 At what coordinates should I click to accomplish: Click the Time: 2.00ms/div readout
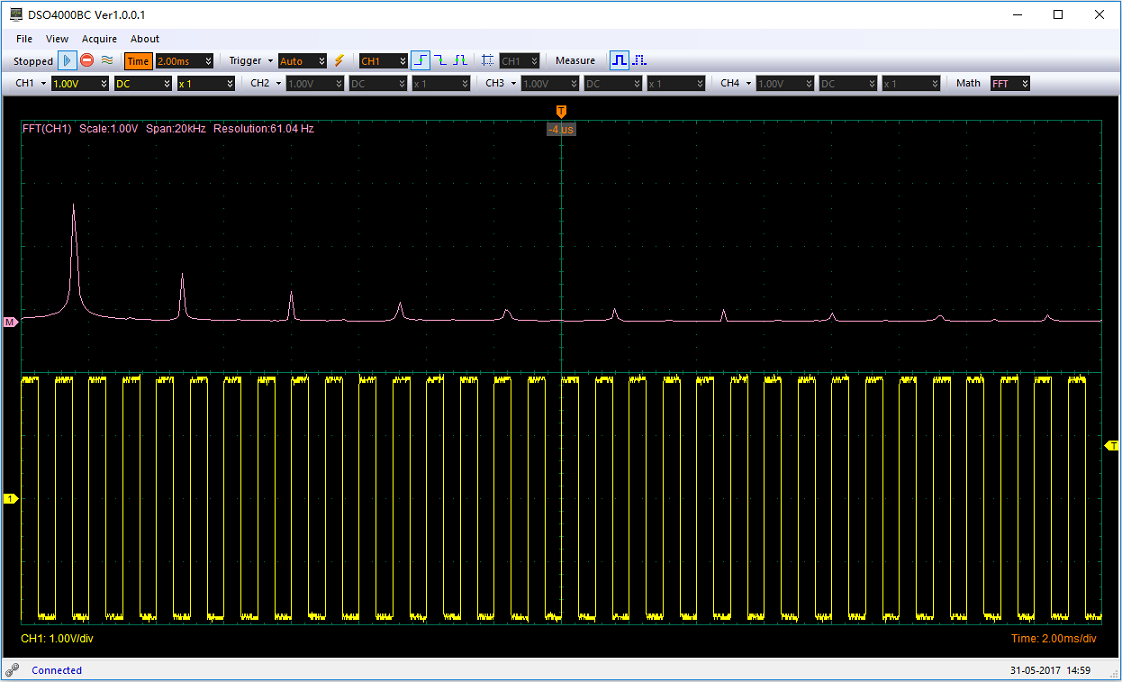coord(1053,638)
